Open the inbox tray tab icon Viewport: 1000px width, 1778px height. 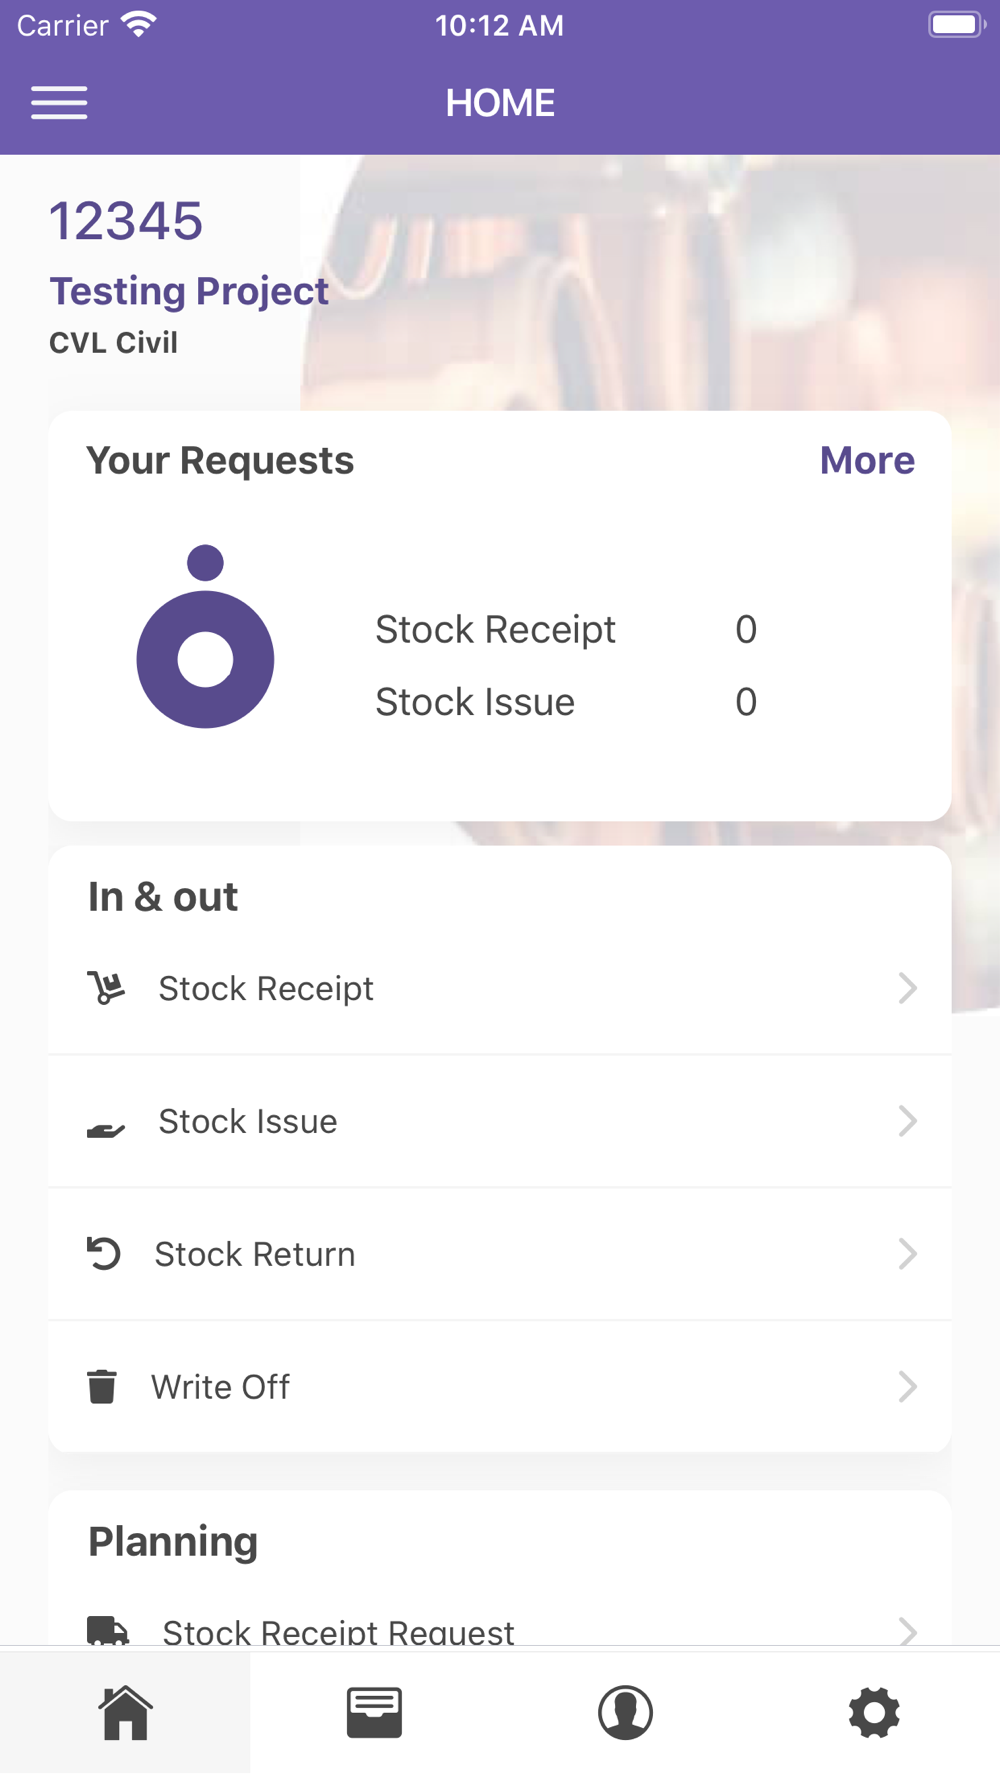pos(375,1712)
